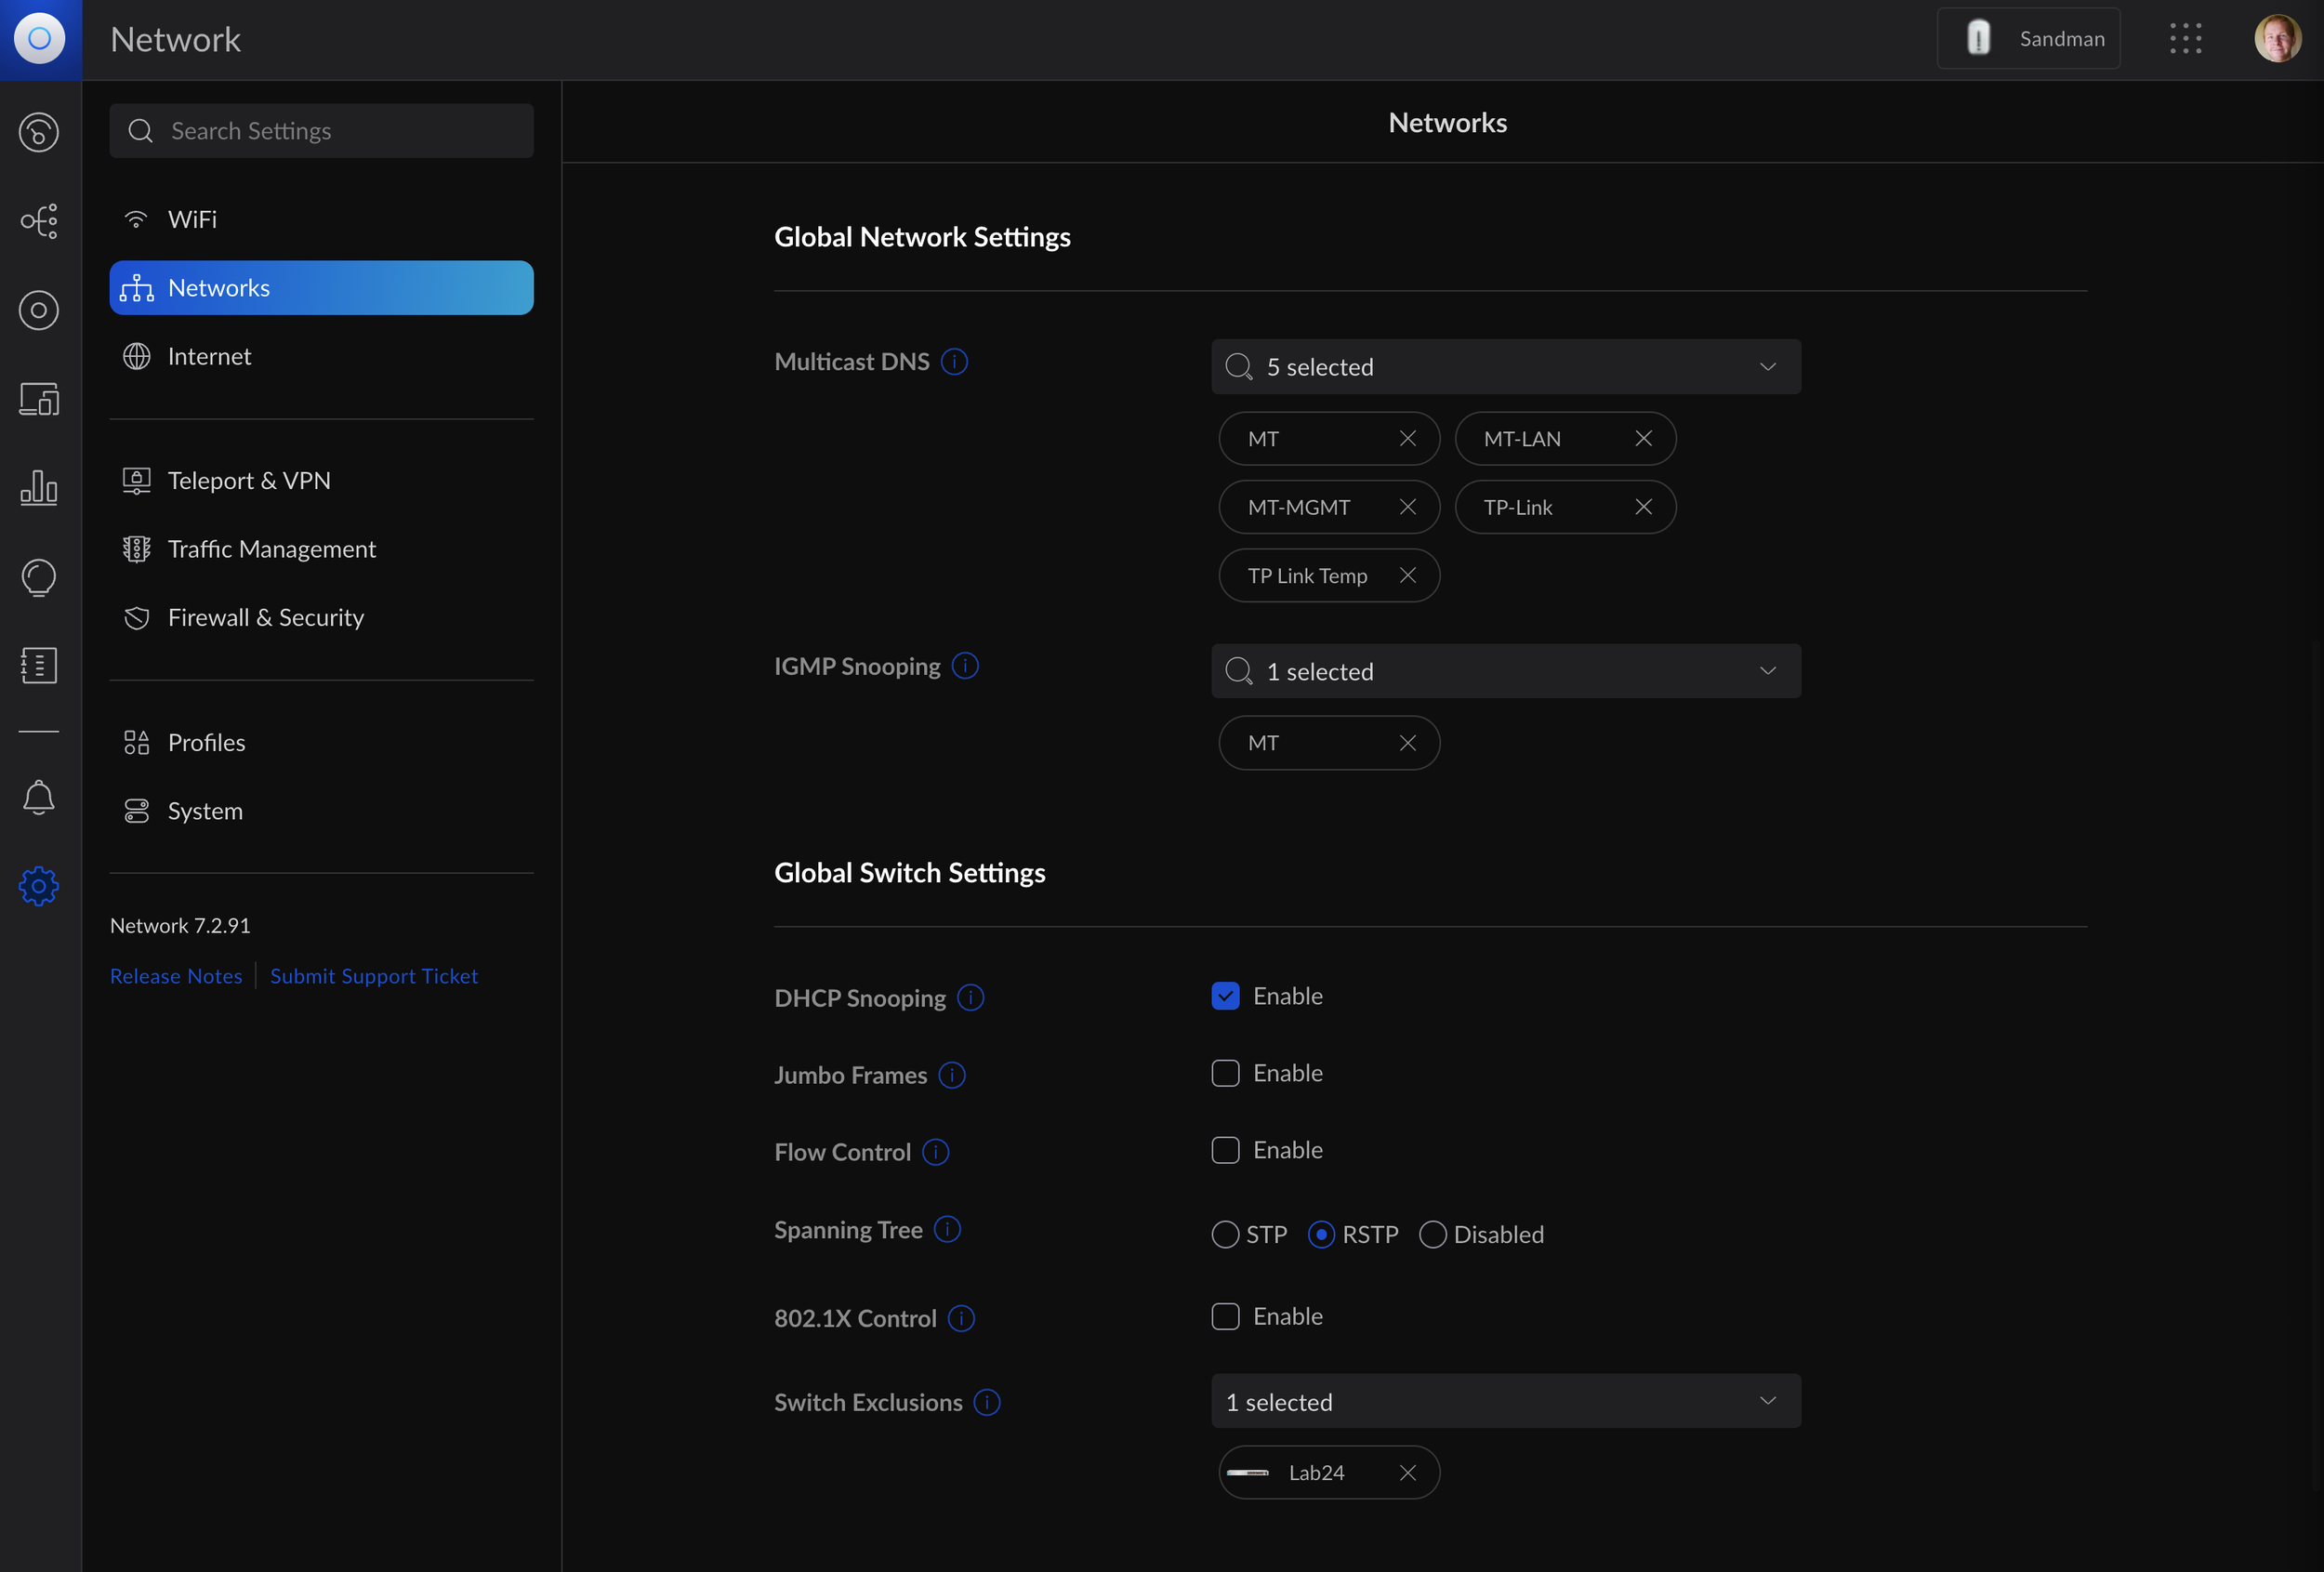Screen dimensions: 2324x1572
Task: Open the Topology icon in left rail
Action: click(x=39, y=221)
